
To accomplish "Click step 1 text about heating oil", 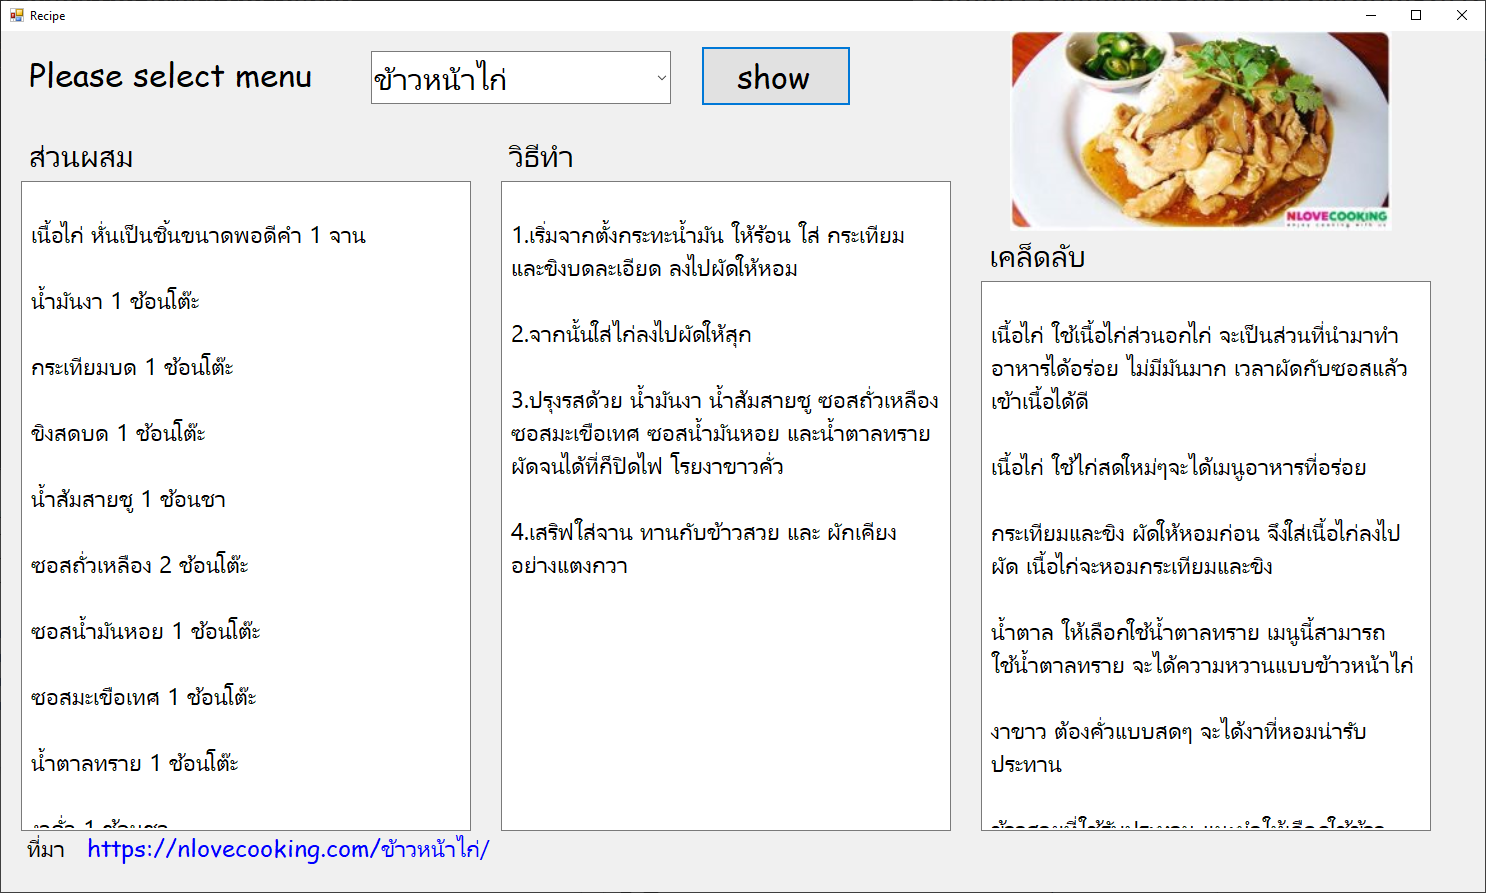I will [x=708, y=252].
